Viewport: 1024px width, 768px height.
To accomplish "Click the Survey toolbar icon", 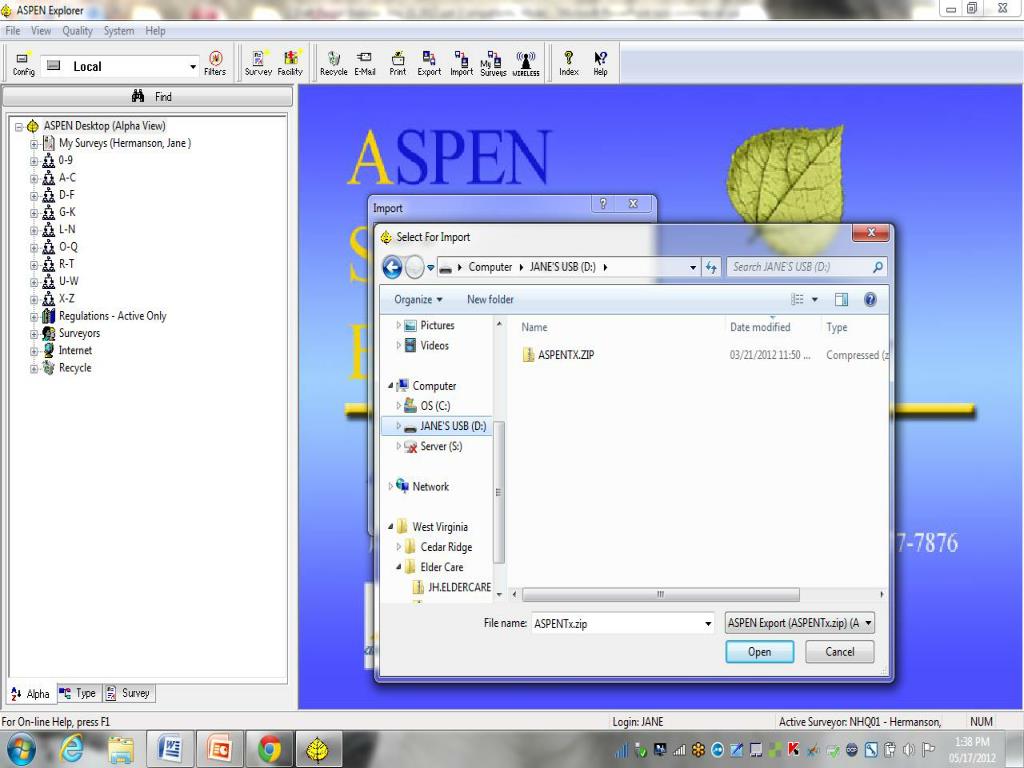I will pos(258,63).
